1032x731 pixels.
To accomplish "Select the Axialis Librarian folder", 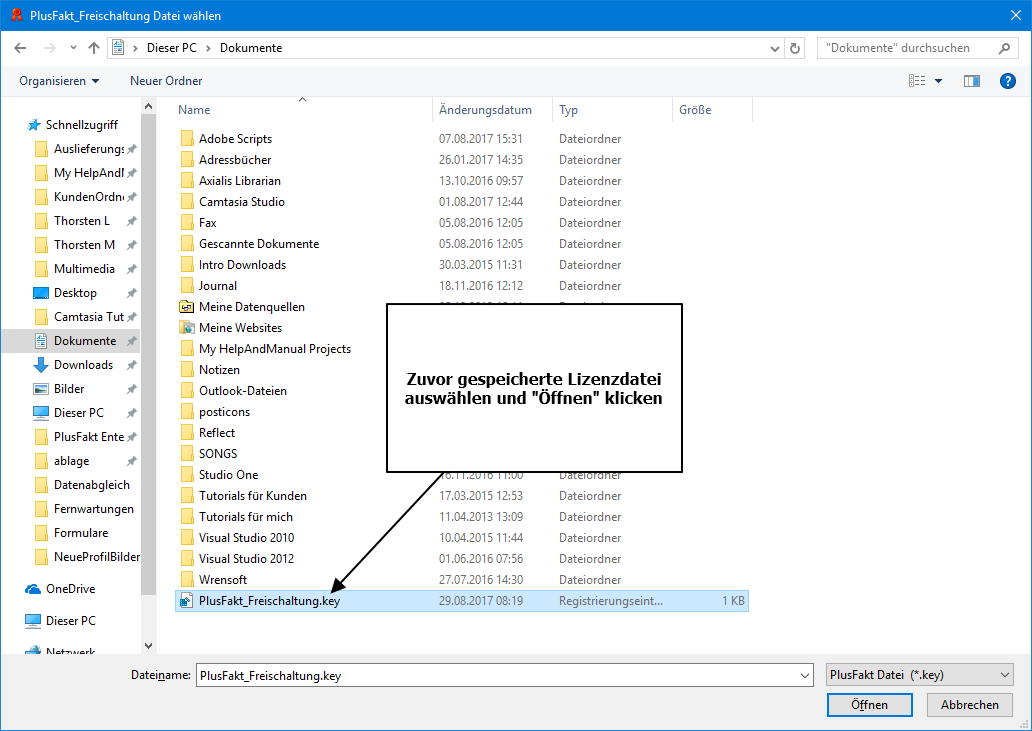I will (240, 181).
